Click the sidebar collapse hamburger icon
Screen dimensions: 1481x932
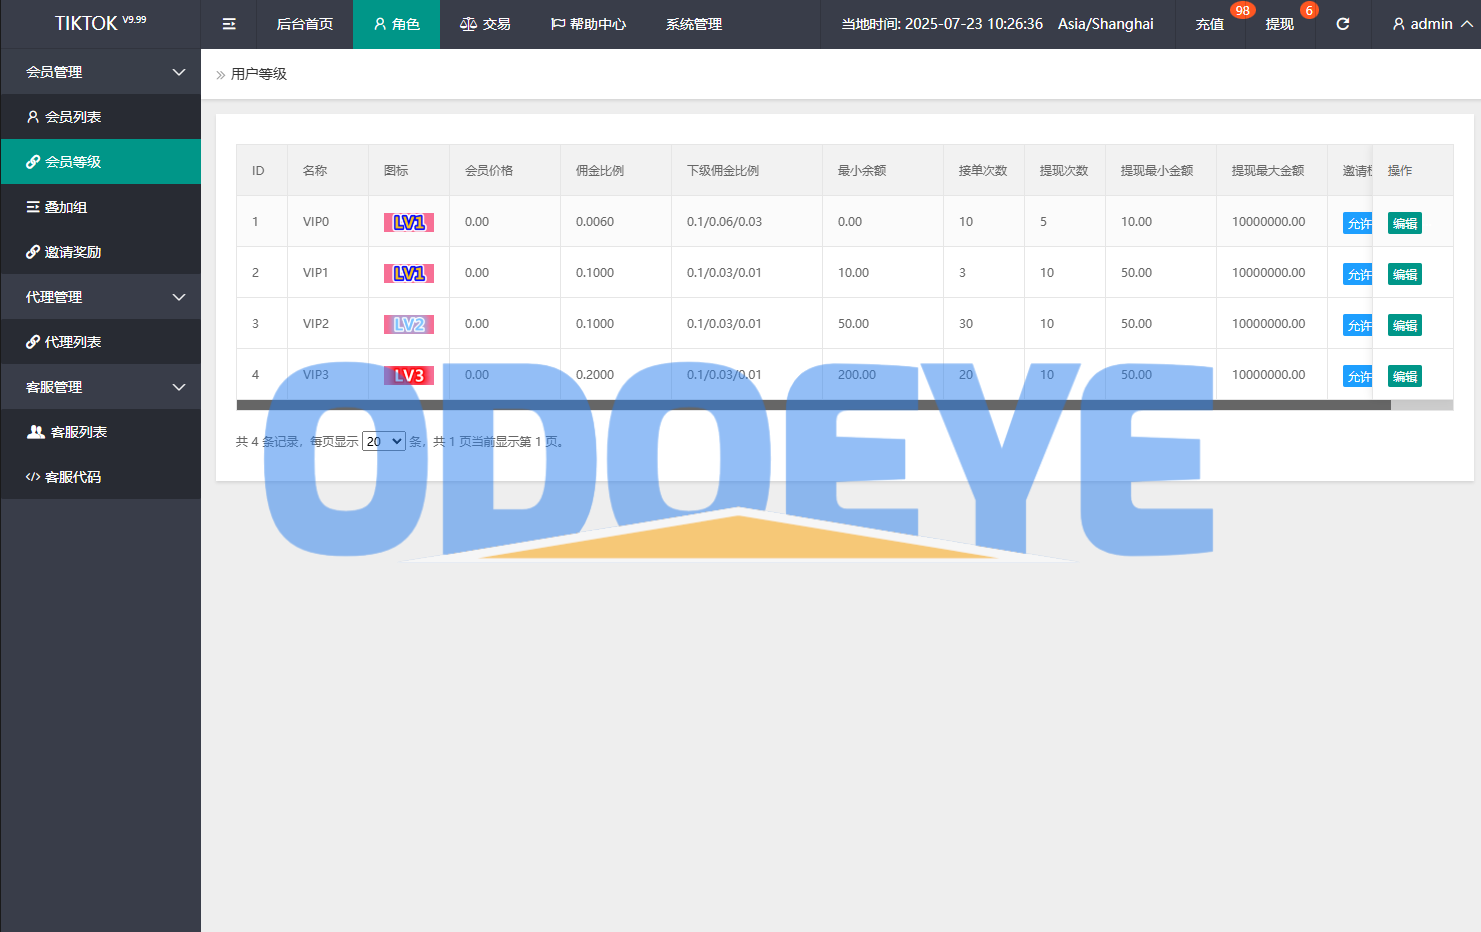[229, 24]
